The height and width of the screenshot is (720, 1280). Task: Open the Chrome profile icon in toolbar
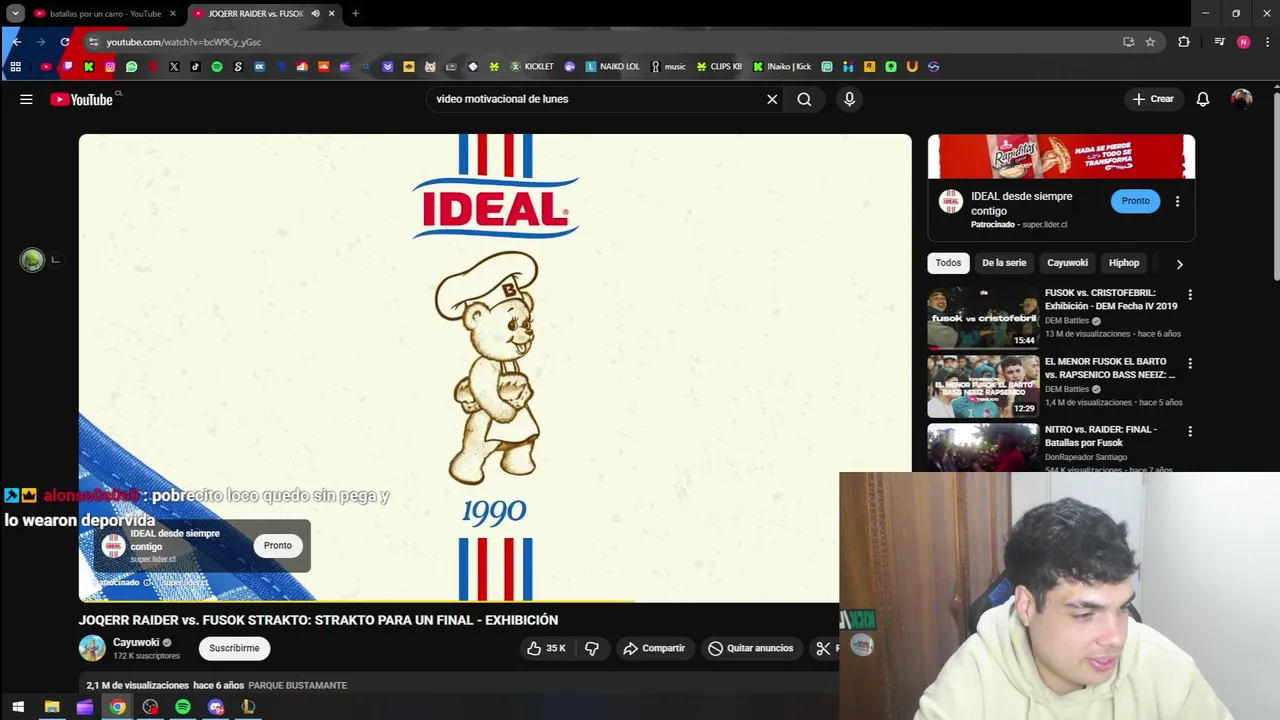(x=1243, y=42)
